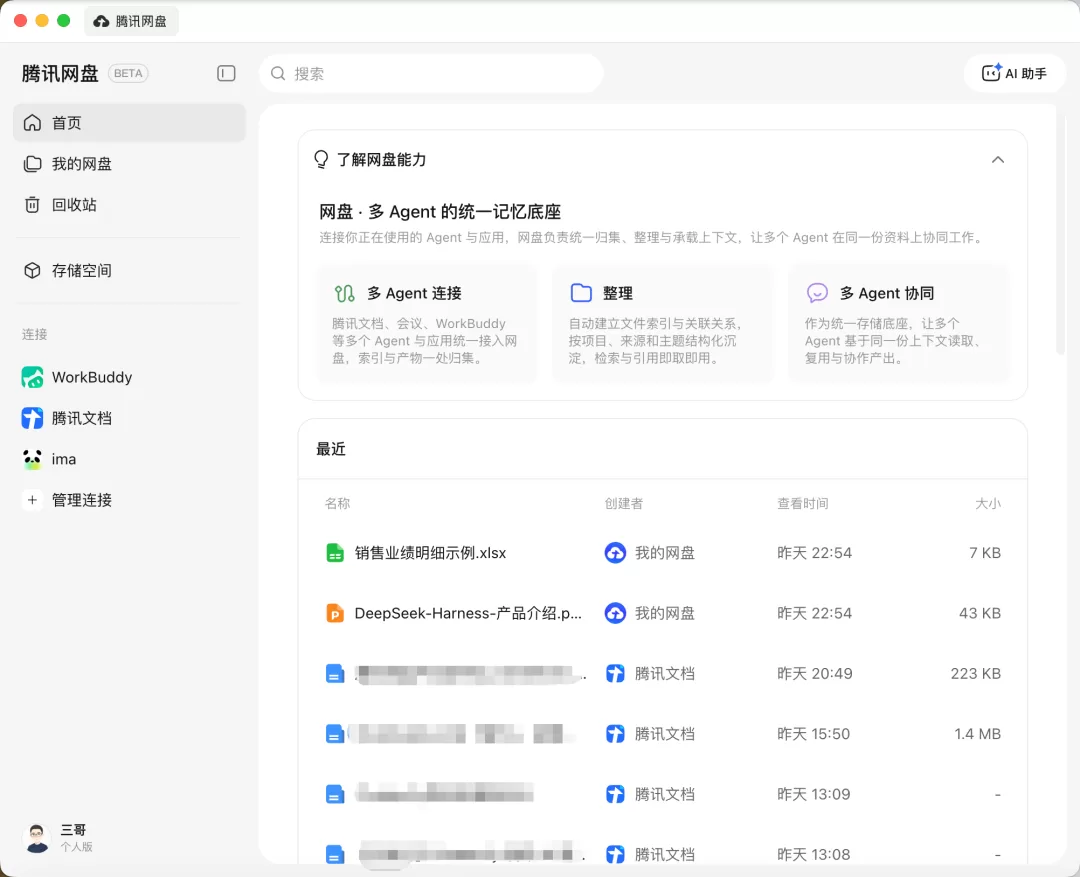The image size is (1080, 877).
Task: Click the trash icon beside 回收站
Action: click(x=32, y=205)
